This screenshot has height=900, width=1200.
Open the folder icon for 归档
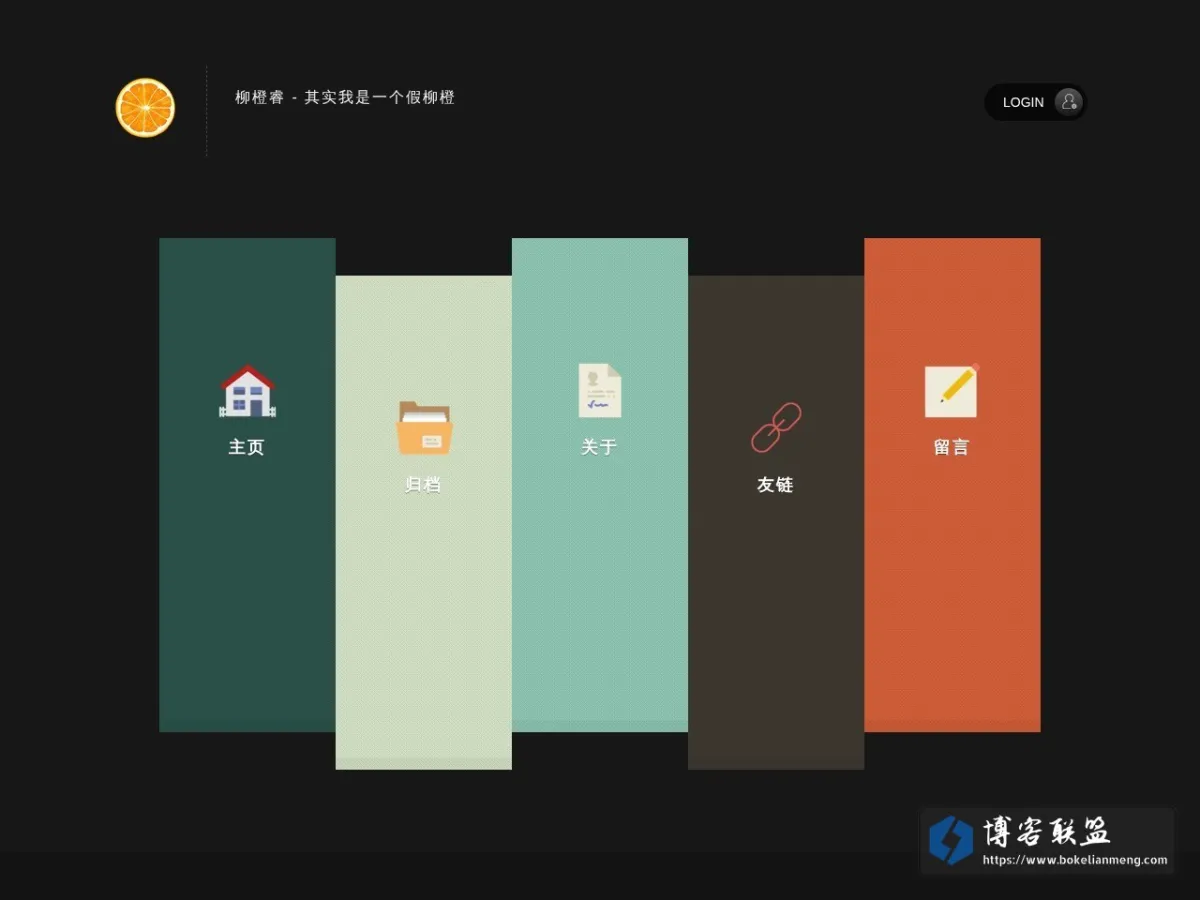click(x=424, y=428)
